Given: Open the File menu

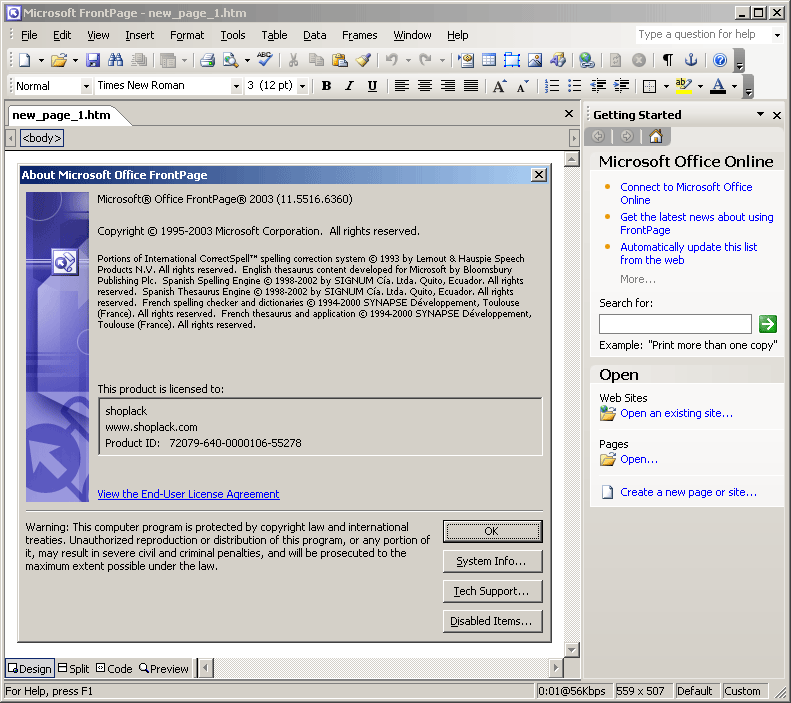Looking at the screenshot, I should [x=29, y=35].
